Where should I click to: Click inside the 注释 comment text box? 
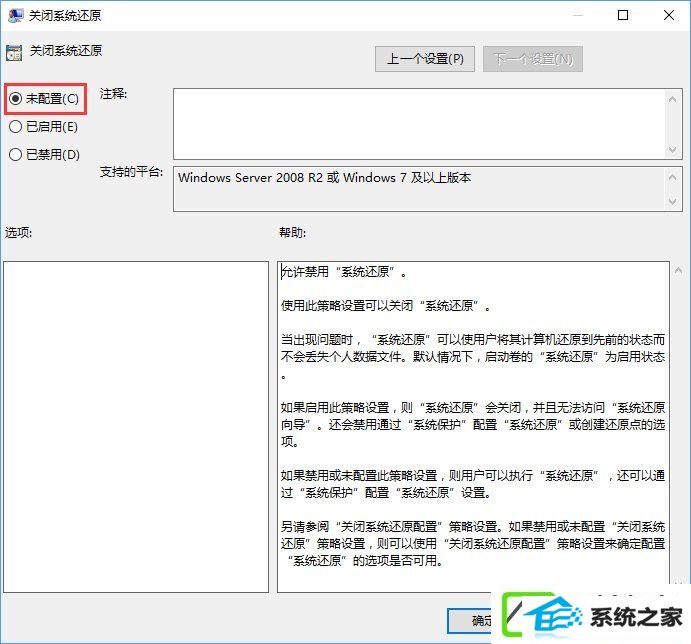tap(419, 124)
